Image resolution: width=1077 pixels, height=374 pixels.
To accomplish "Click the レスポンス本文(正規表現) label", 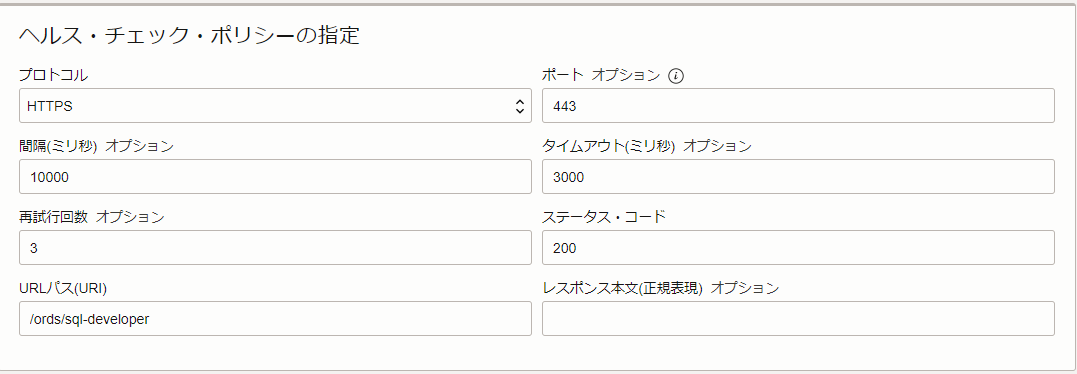I will coord(622,288).
